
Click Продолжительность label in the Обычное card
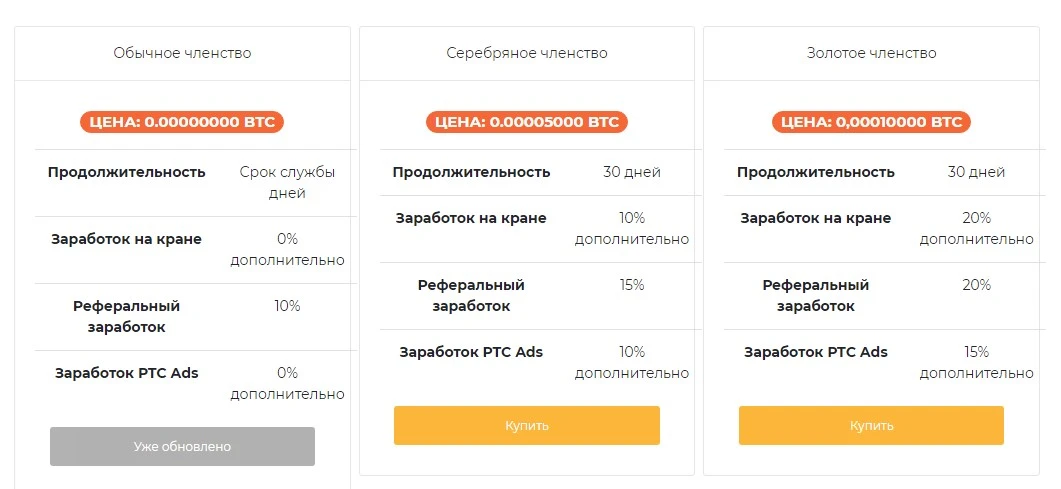tap(127, 172)
